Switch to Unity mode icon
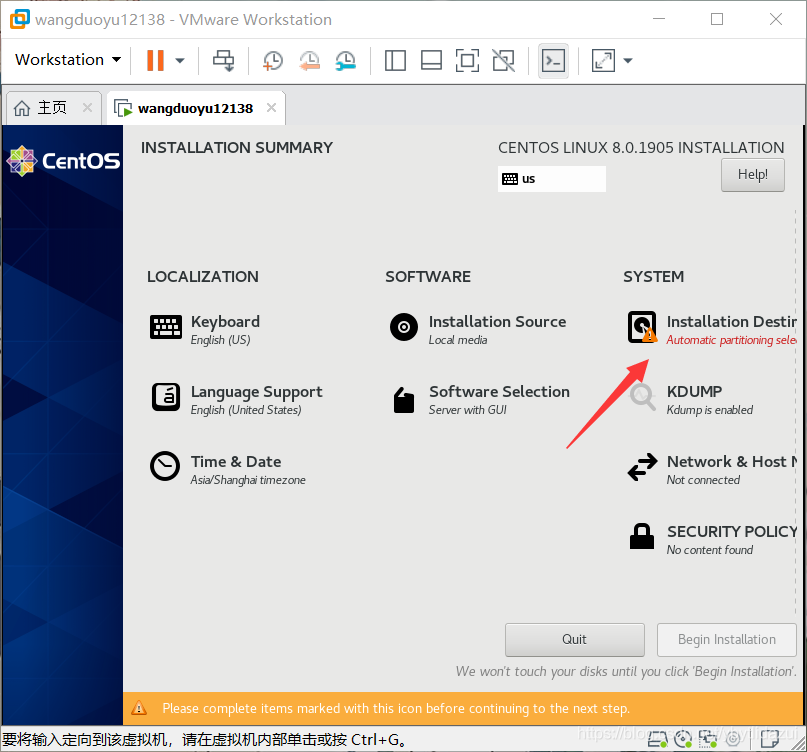The width and height of the screenshot is (807, 752). point(503,60)
